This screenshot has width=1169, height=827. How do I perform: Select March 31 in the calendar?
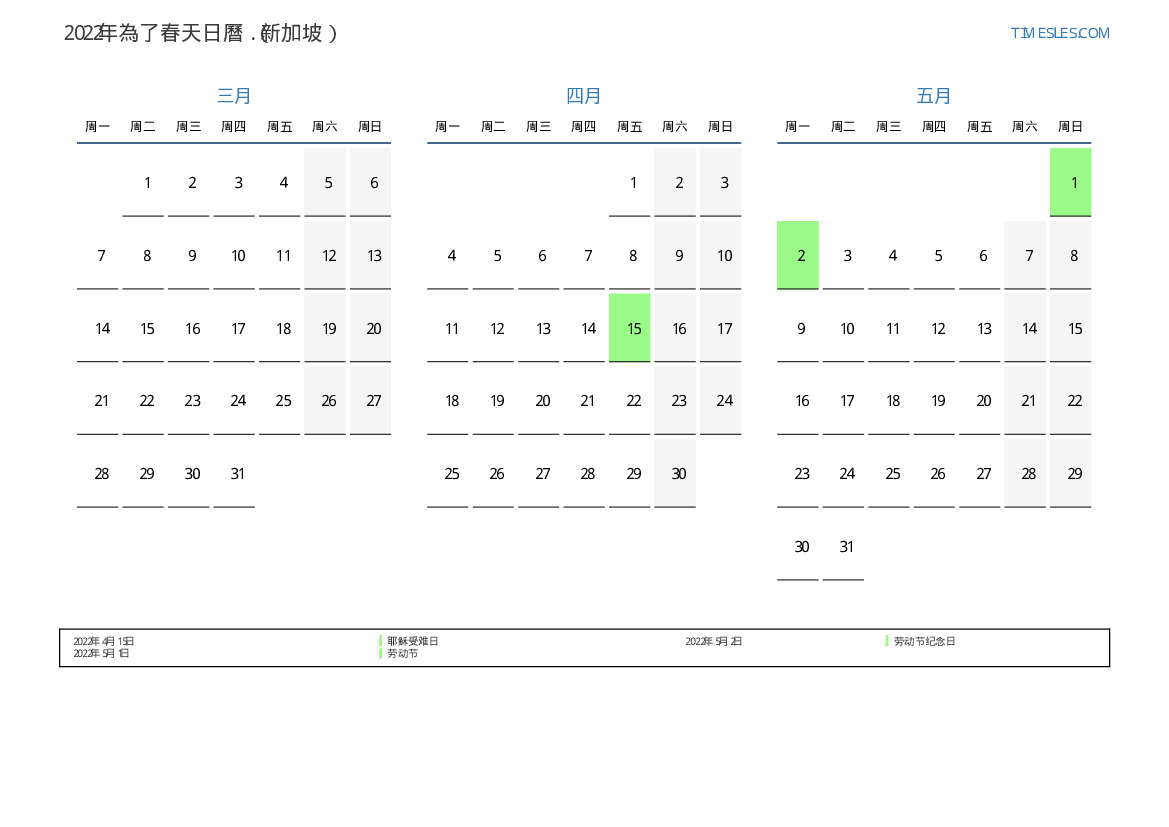click(238, 474)
